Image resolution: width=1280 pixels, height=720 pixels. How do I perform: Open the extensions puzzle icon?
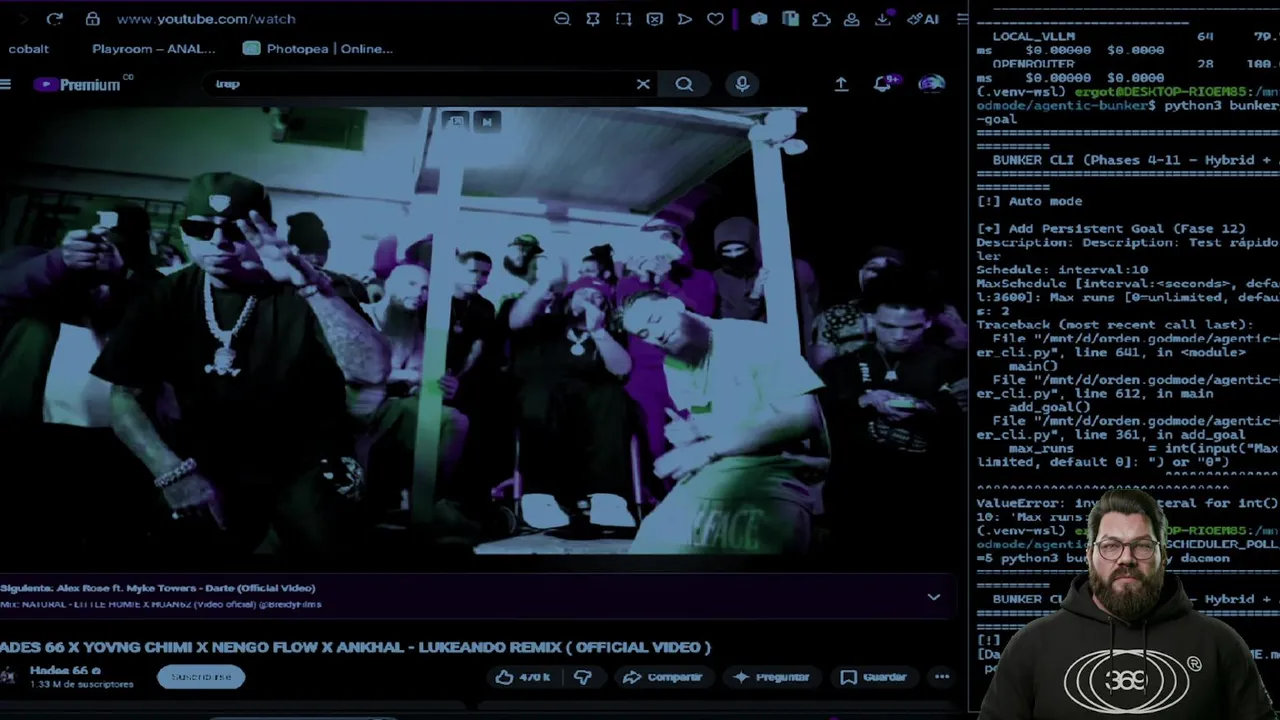[x=821, y=18]
